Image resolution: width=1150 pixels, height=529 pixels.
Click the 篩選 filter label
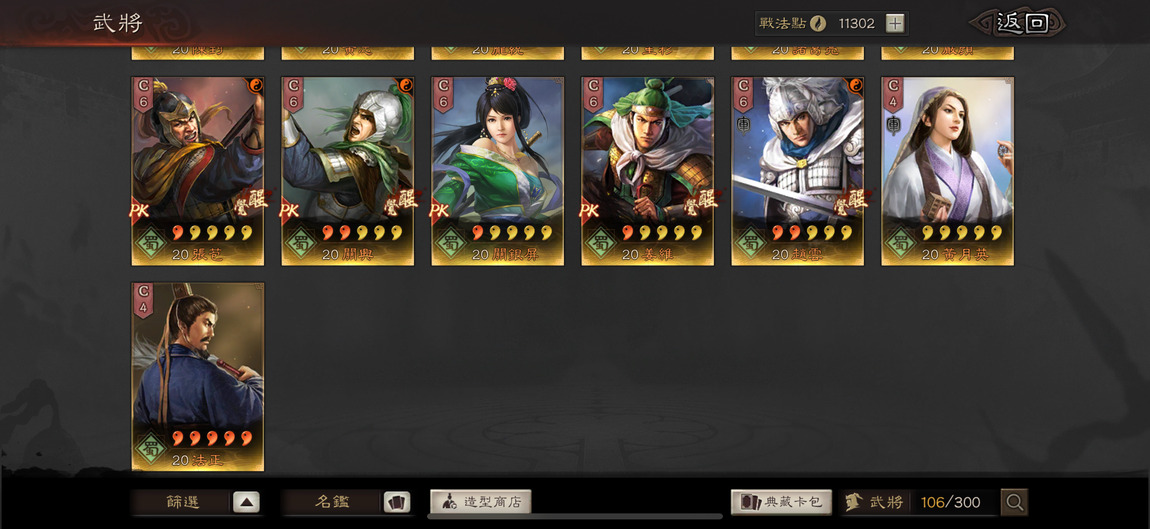182,503
